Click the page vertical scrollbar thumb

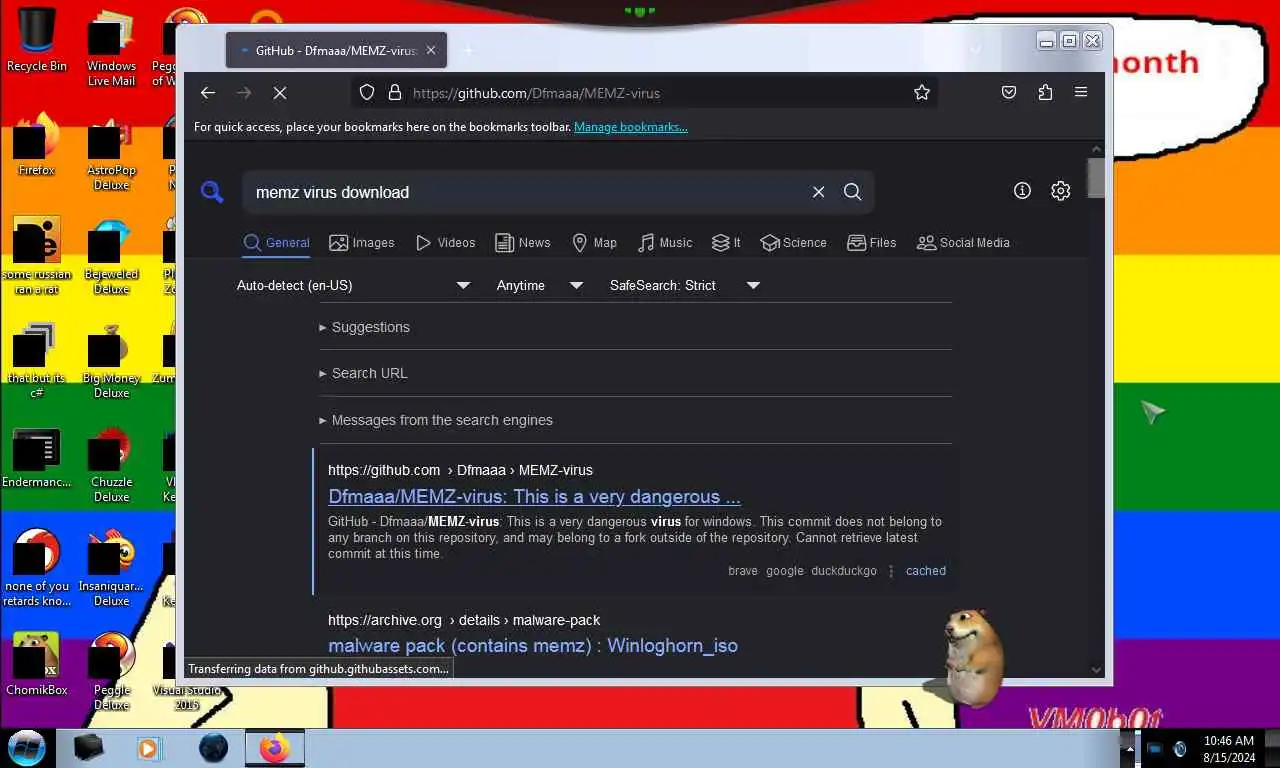[1096, 178]
